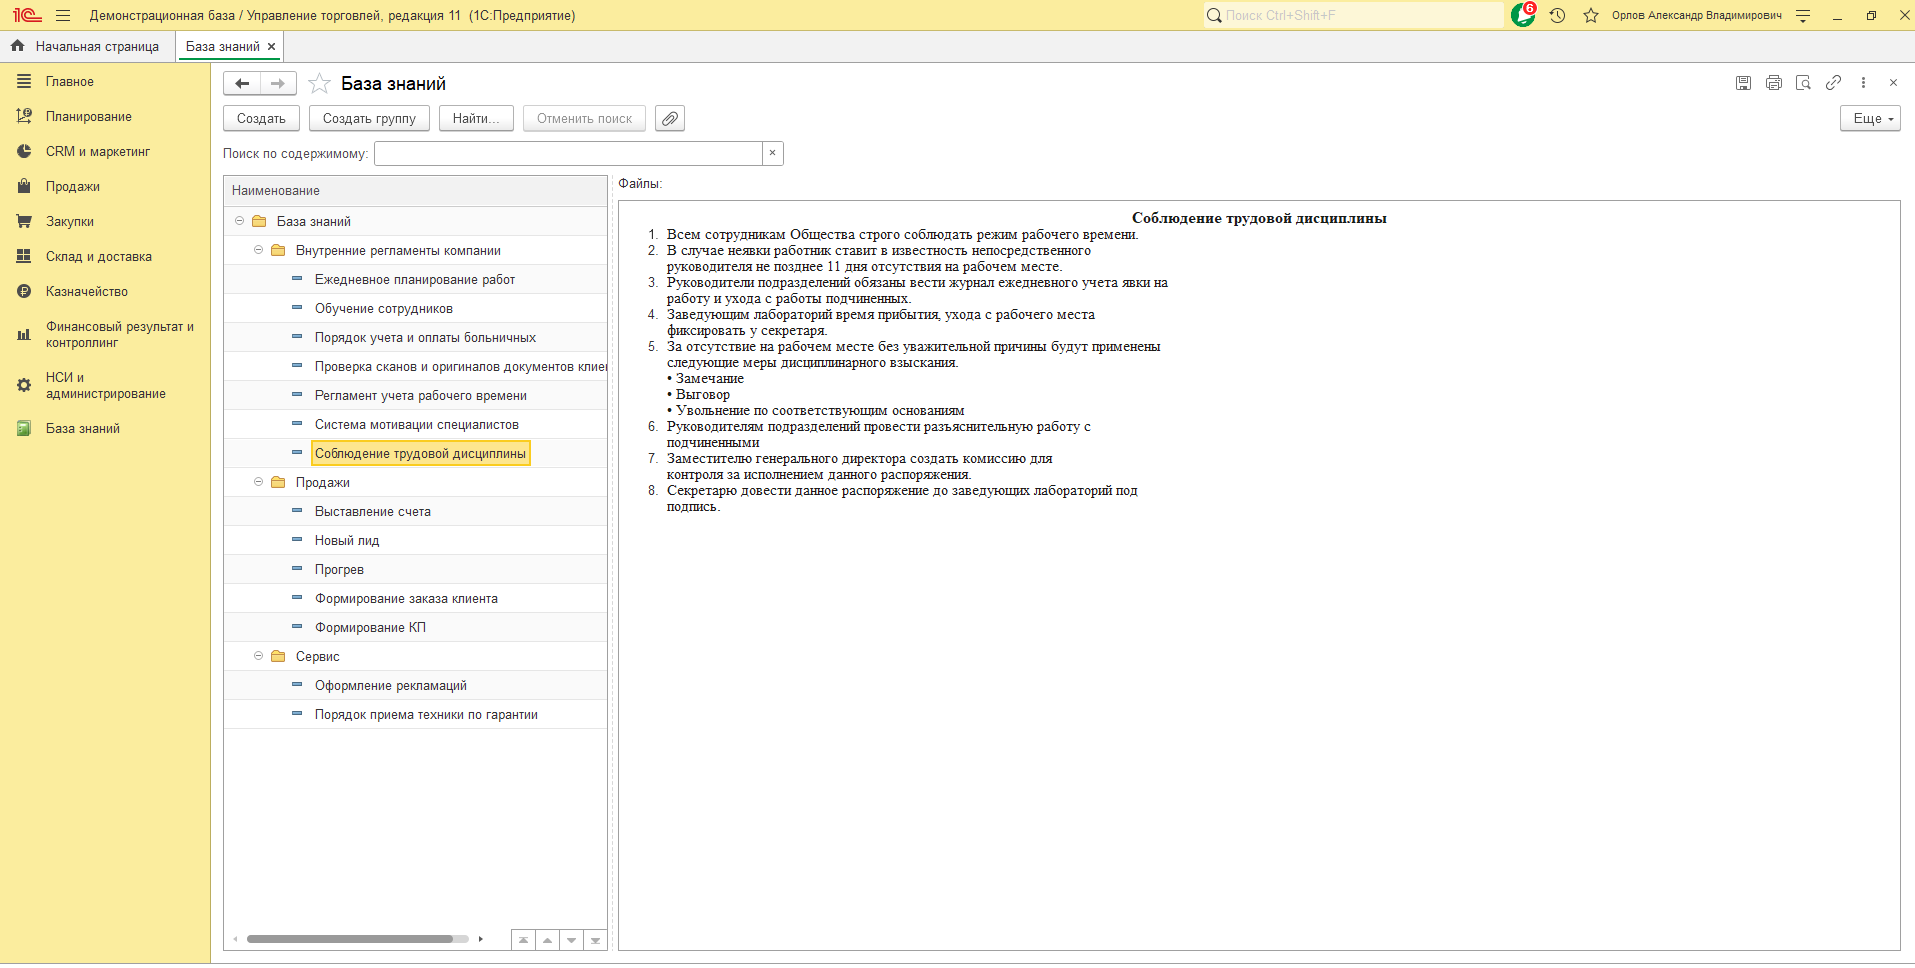This screenshot has width=1915, height=968.
Task: Jump to first row of list
Action: (x=523, y=940)
